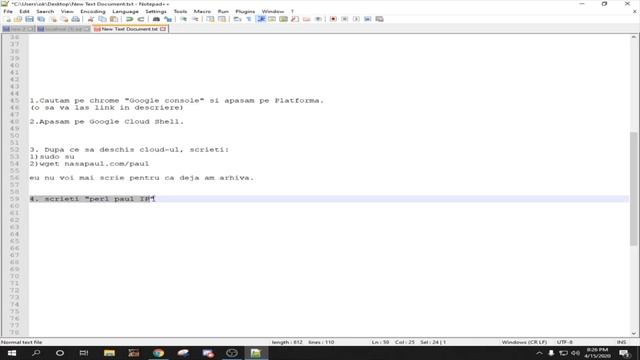The width and height of the screenshot is (640, 360).
Task: Save the document with the Save icon
Action: click(x=29, y=19)
